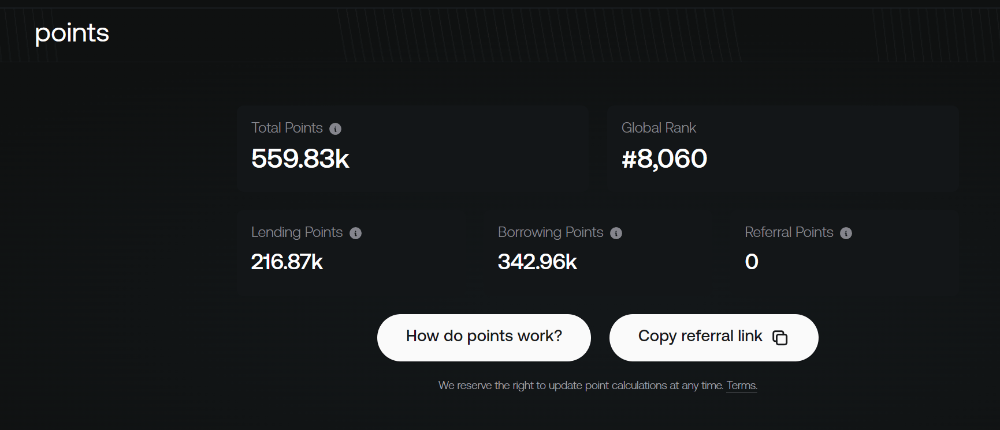Click the info icon beside Total Points
The image size is (1000, 430).
335,129
